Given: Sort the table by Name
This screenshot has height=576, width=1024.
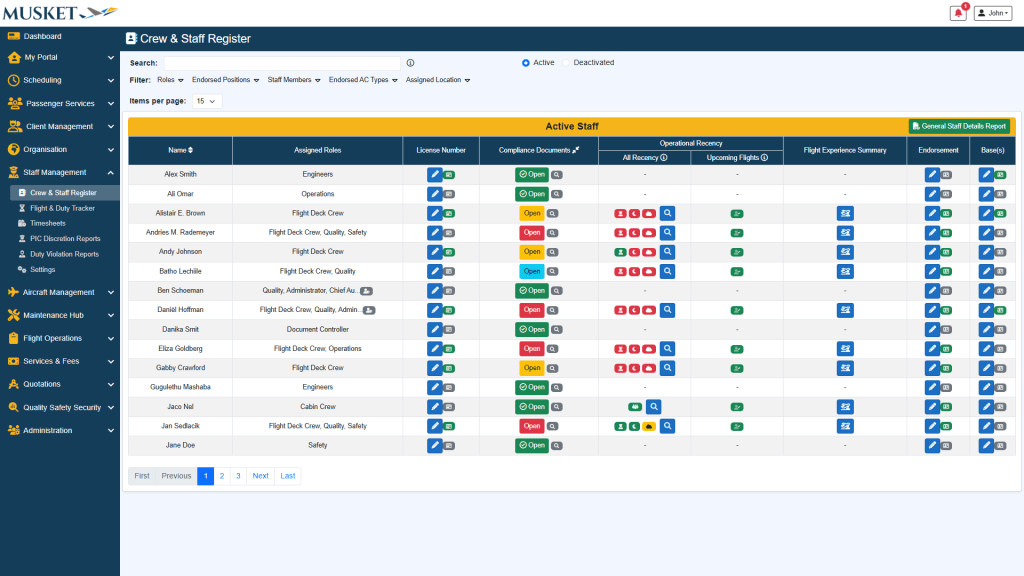Looking at the screenshot, I should [x=180, y=150].
